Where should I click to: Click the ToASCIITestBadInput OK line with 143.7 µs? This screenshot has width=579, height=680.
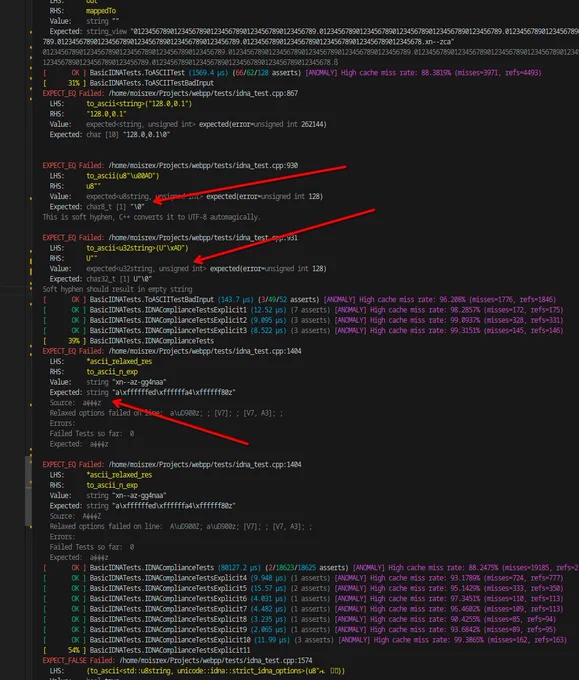[299, 300]
